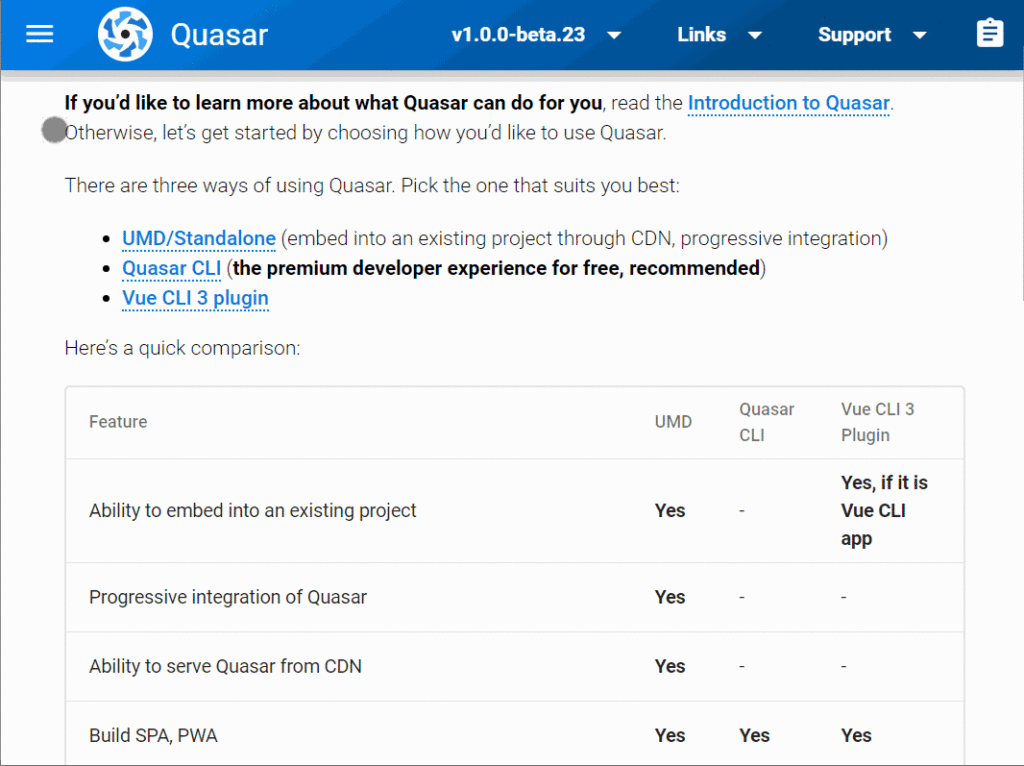Viewport: 1024px width, 766px height.
Task: Open the hamburger navigation menu
Action: (40, 34)
